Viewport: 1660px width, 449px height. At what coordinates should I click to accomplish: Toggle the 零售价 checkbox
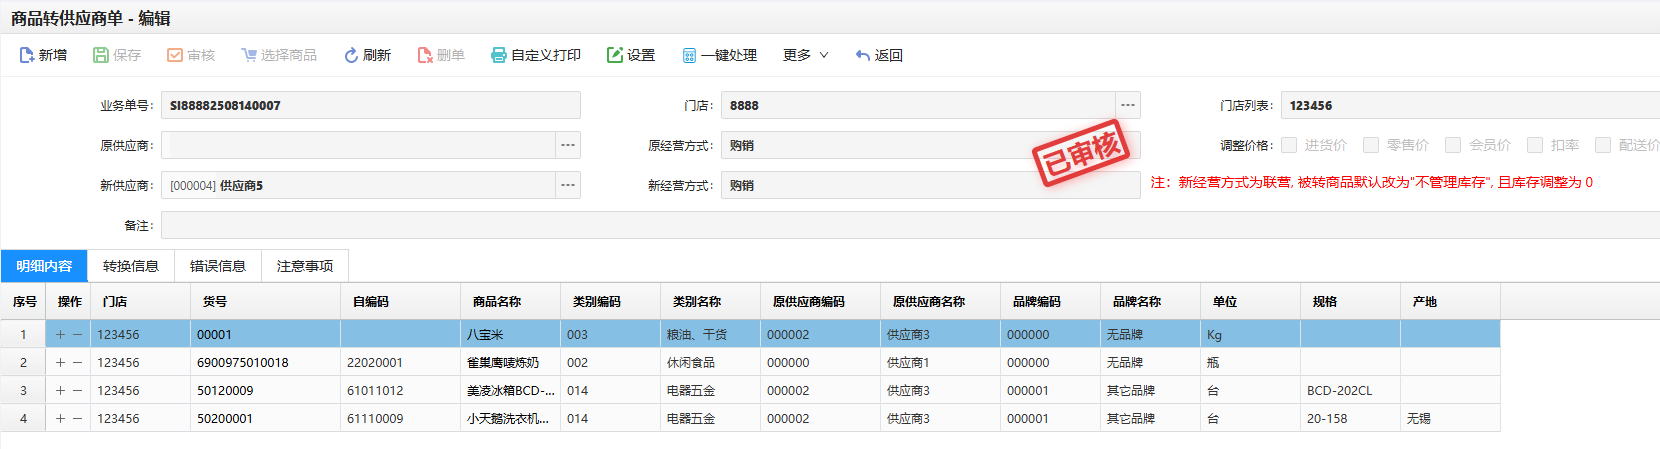(x=1371, y=145)
